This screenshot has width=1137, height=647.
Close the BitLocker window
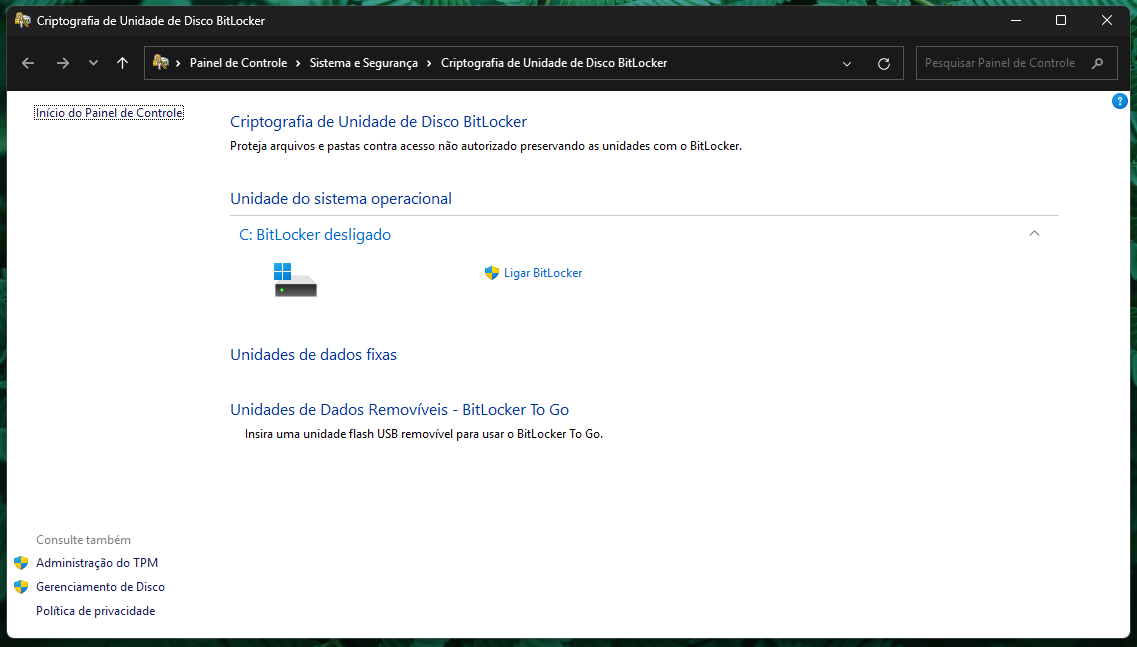pyautogui.click(x=1107, y=20)
